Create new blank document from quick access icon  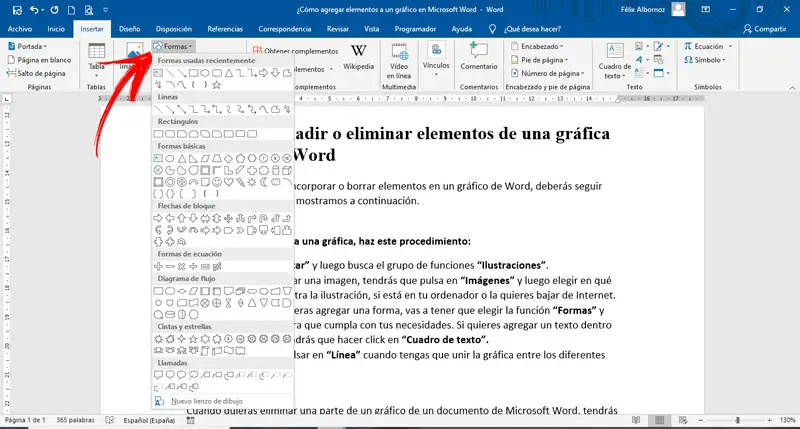[71, 9]
